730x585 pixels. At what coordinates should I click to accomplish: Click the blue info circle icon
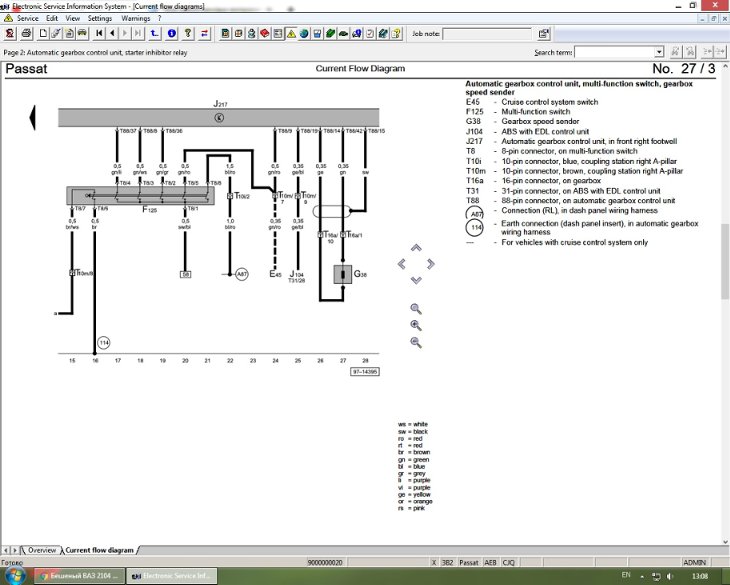coord(172,34)
